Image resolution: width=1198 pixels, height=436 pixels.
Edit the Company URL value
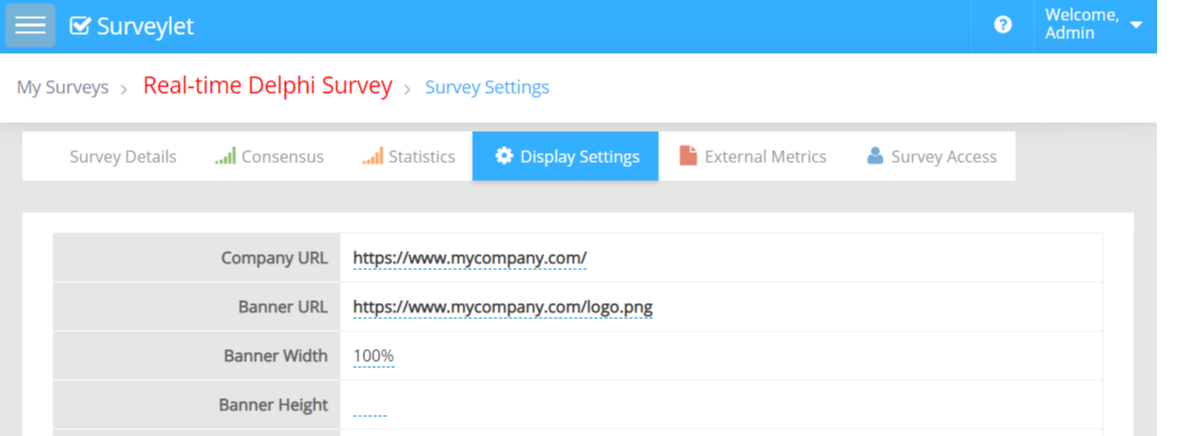pos(469,258)
